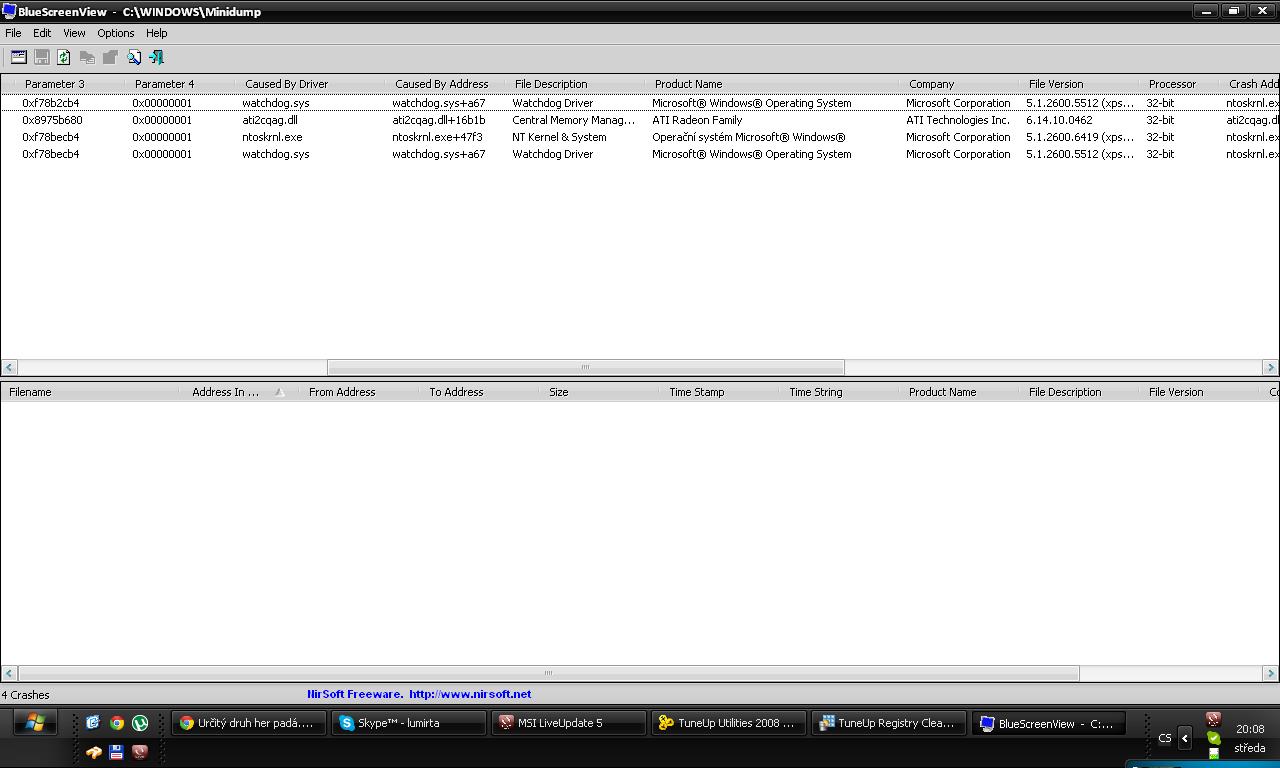The image size is (1280, 768).
Task: Sort lower pane by From Address column
Action: [x=361, y=392]
